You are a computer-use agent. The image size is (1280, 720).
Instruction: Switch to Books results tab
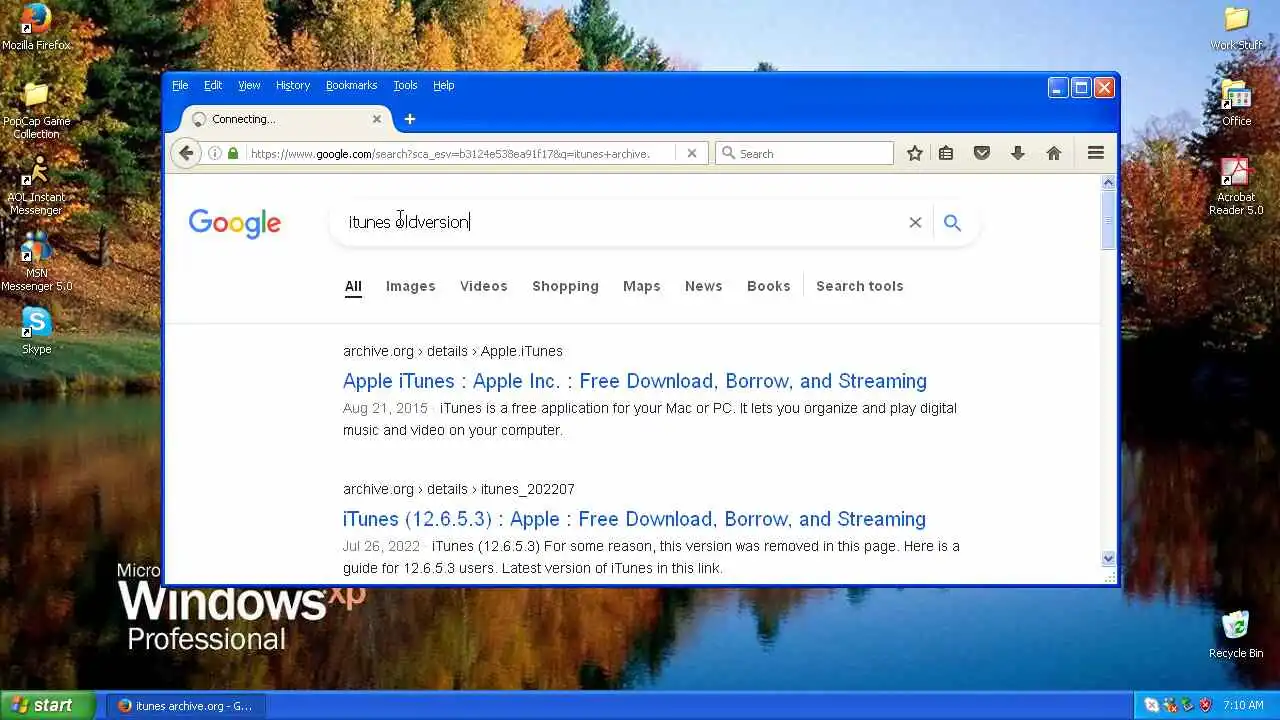coord(768,286)
